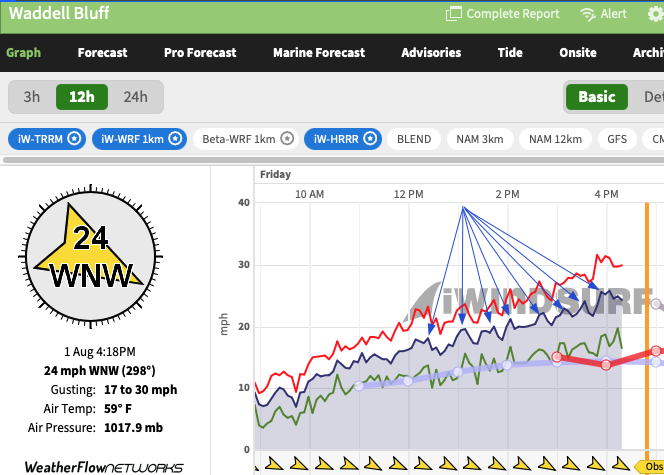Click lavender forecast point near 11 AM

click(x=359, y=386)
